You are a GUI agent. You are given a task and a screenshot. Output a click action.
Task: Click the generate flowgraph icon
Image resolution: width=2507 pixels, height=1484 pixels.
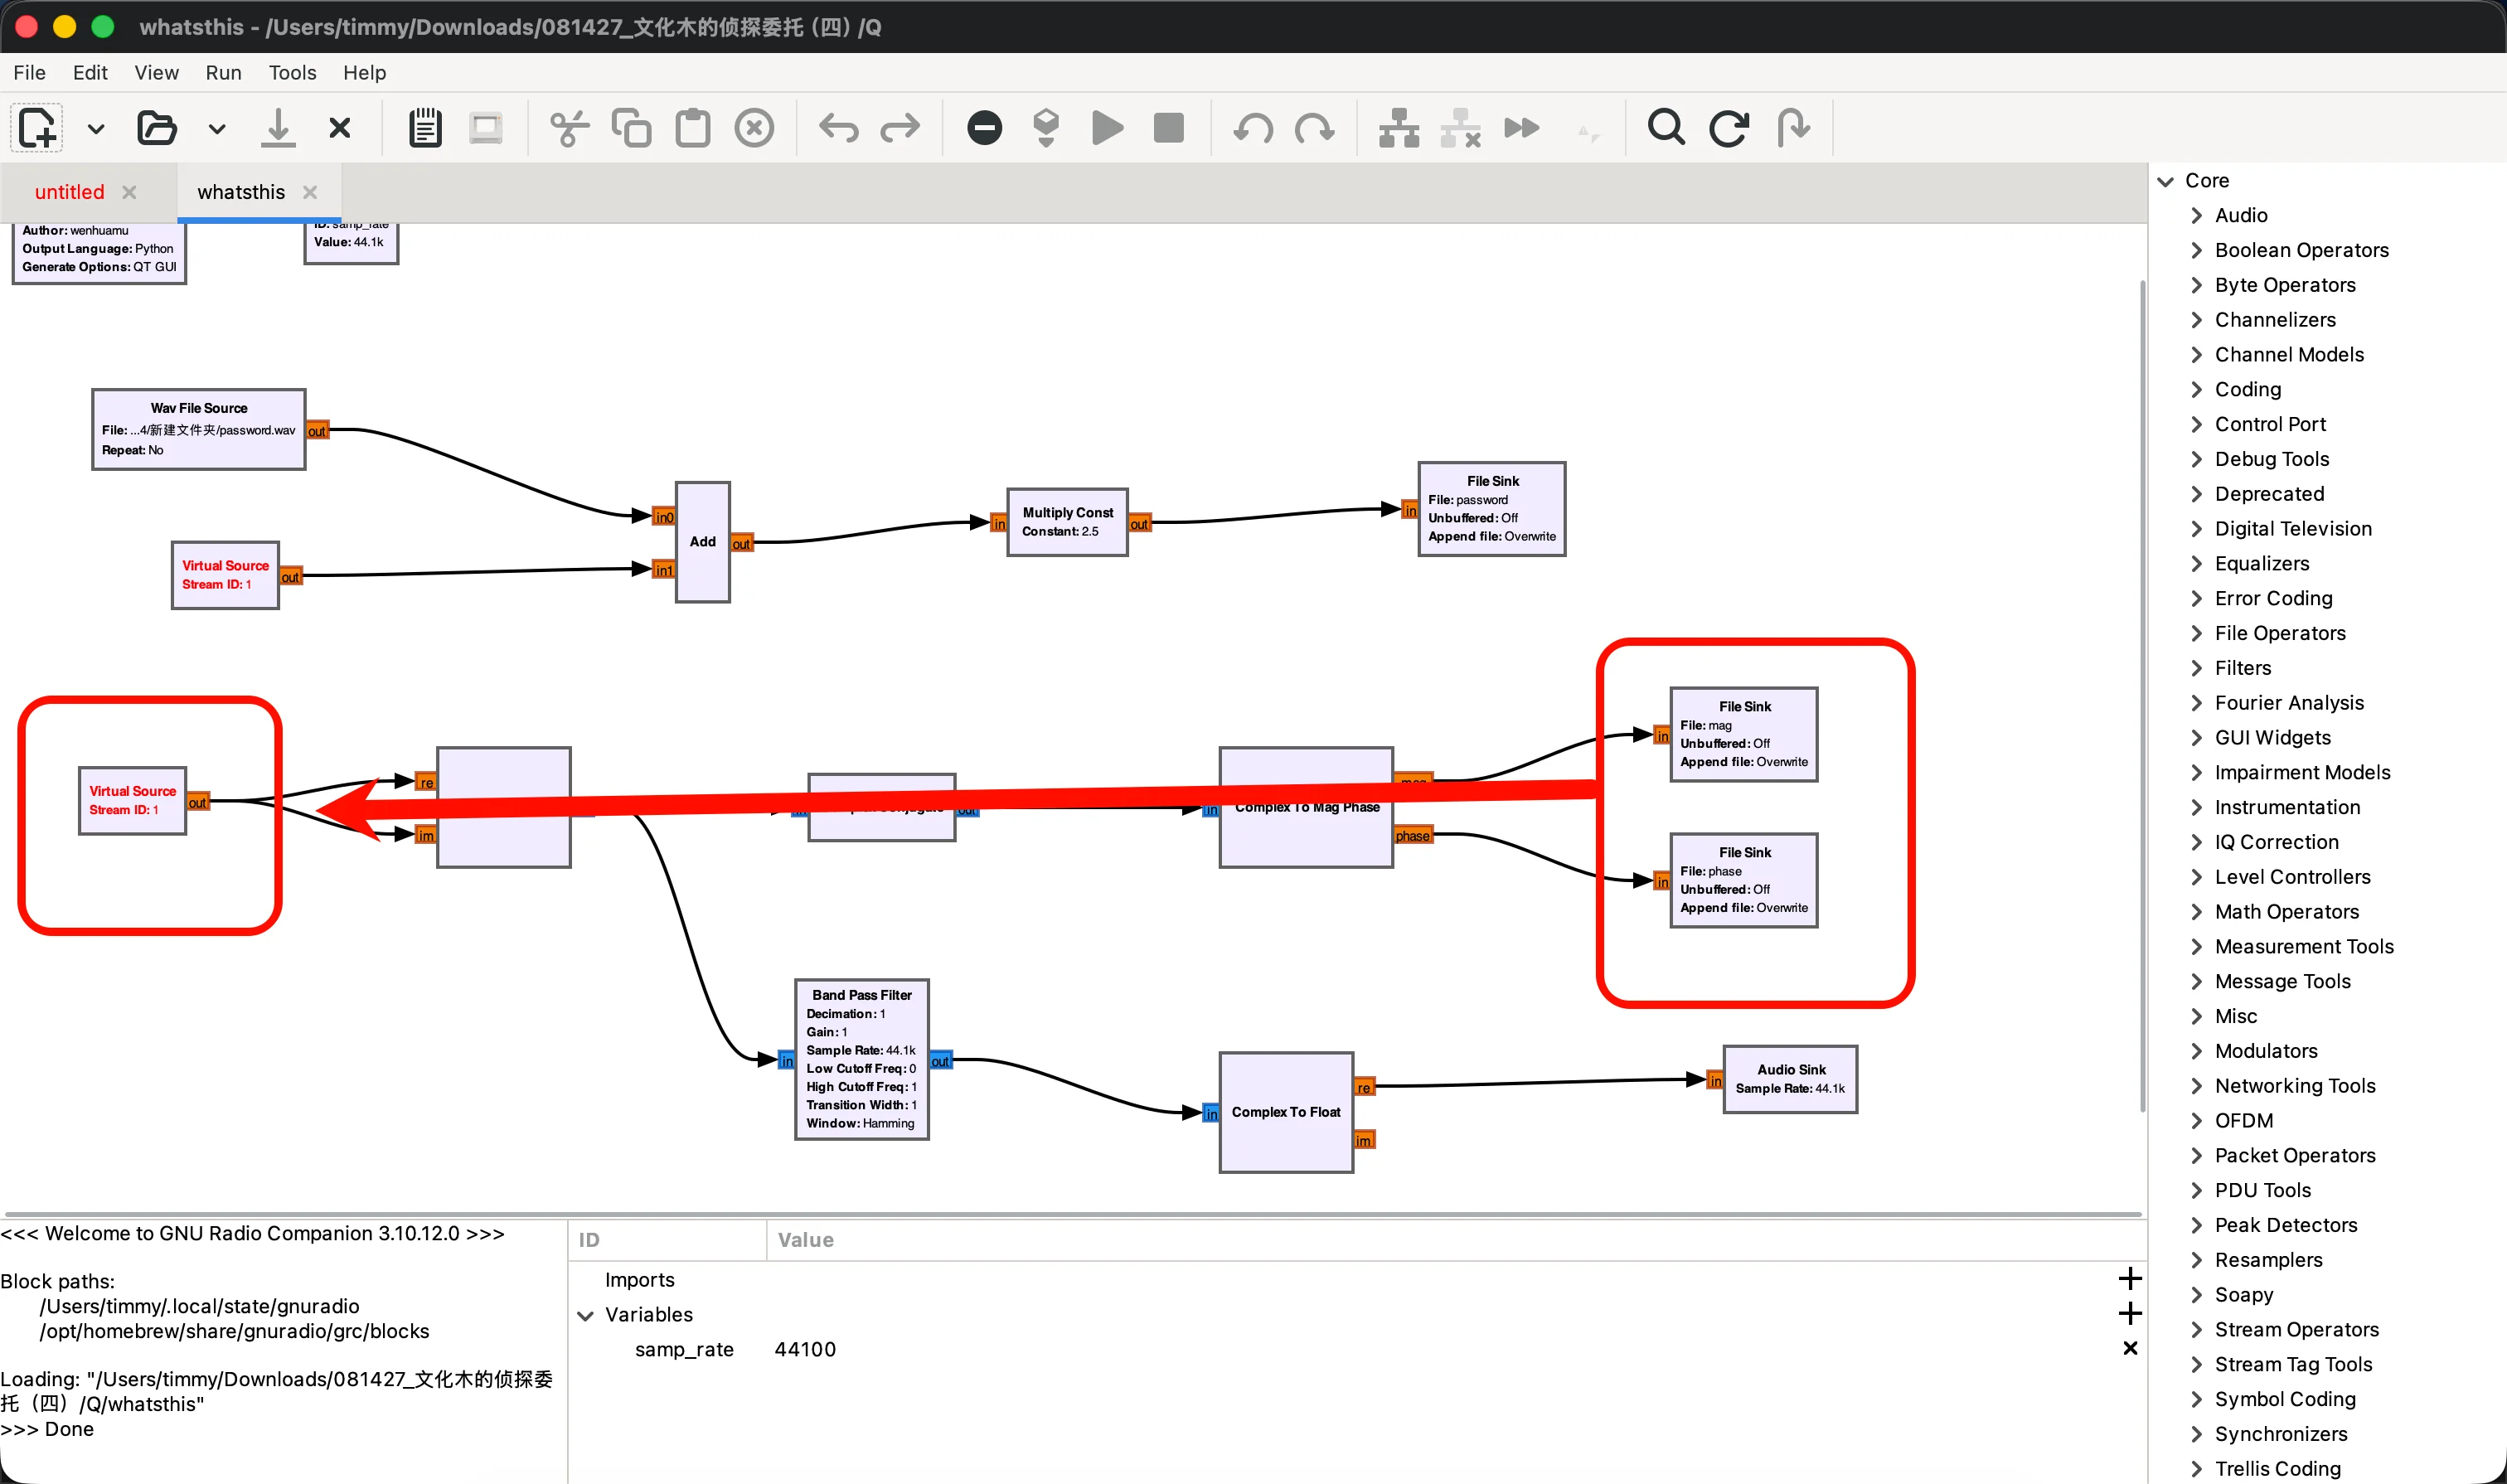click(1046, 128)
